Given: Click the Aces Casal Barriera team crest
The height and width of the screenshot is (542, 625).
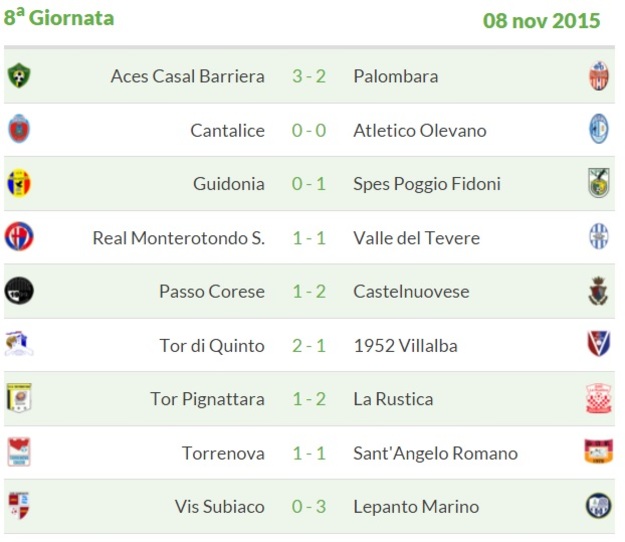Looking at the screenshot, I should coord(19,76).
